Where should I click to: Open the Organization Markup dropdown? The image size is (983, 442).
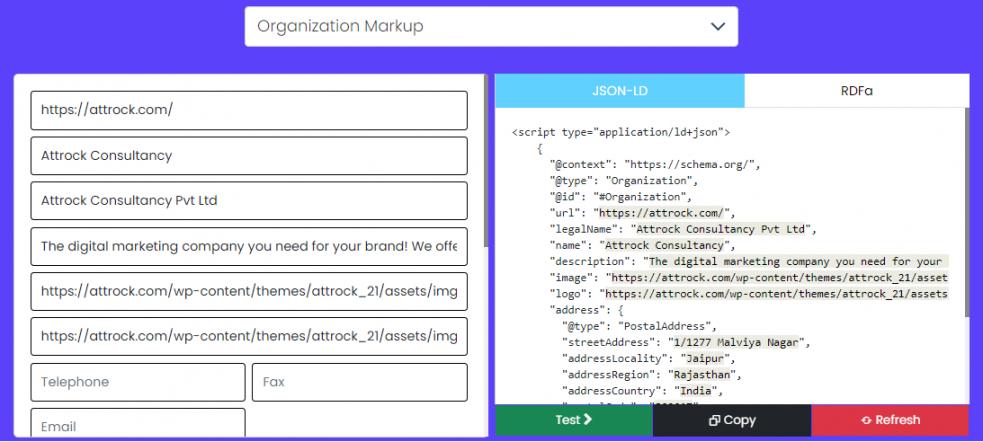[x=491, y=26]
